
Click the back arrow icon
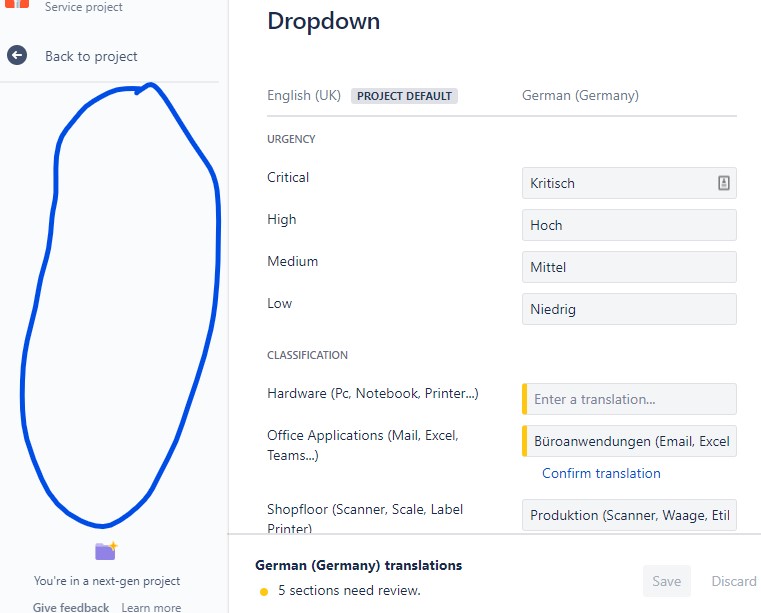(17, 55)
